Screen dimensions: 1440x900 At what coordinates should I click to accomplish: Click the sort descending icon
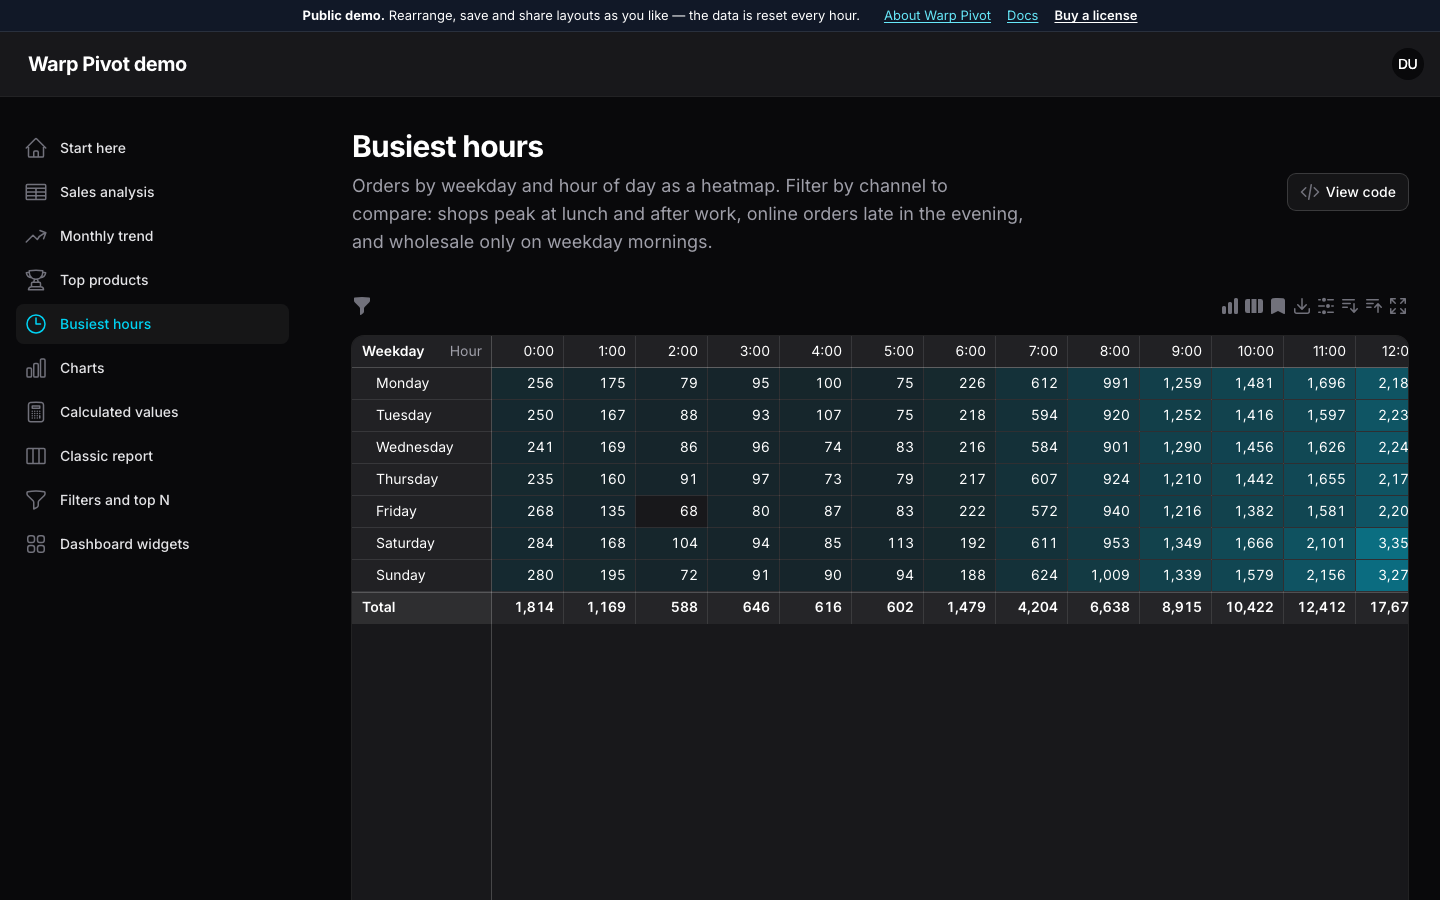pos(1350,306)
